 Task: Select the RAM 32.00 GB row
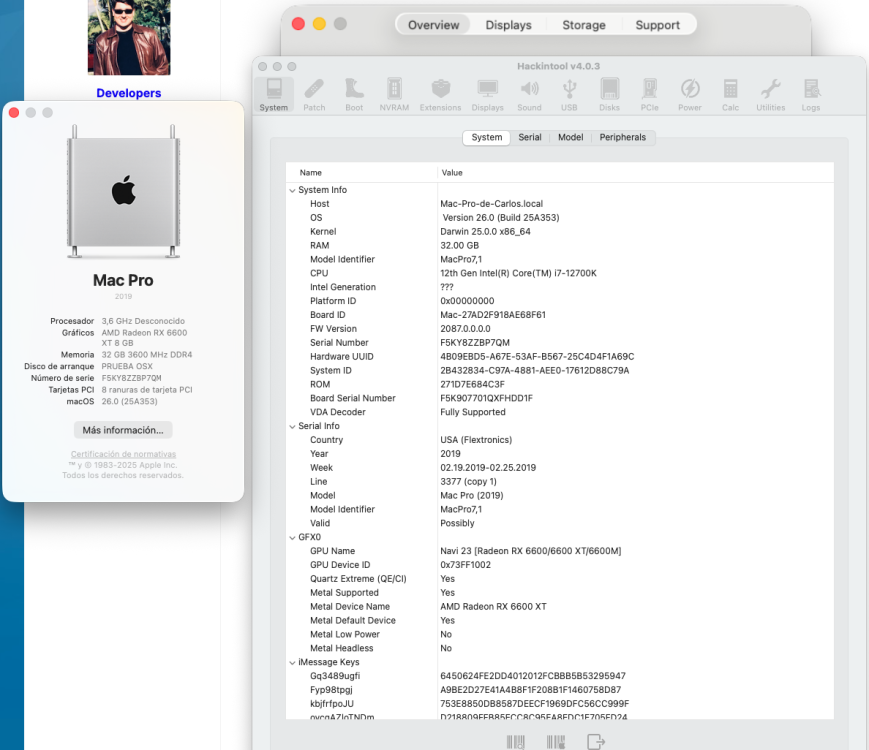[x=560, y=246]
